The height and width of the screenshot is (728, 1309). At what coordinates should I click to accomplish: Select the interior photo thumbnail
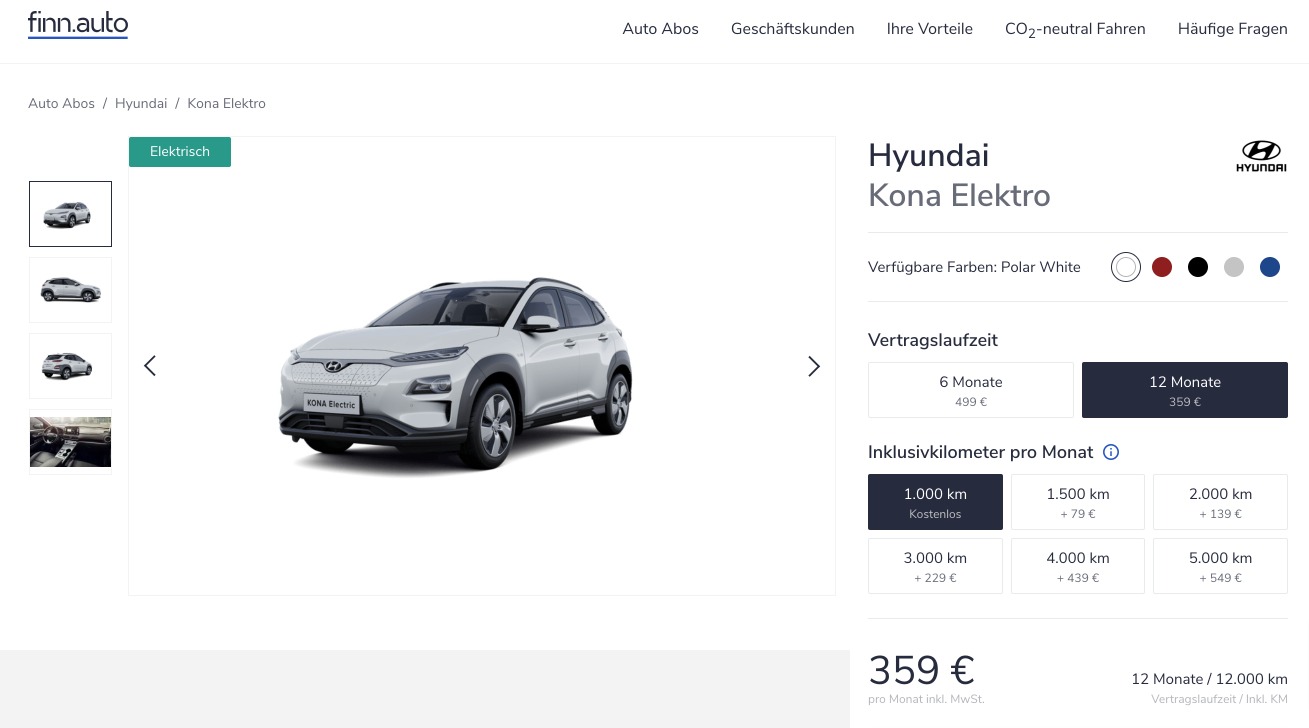tap(70, 442)
